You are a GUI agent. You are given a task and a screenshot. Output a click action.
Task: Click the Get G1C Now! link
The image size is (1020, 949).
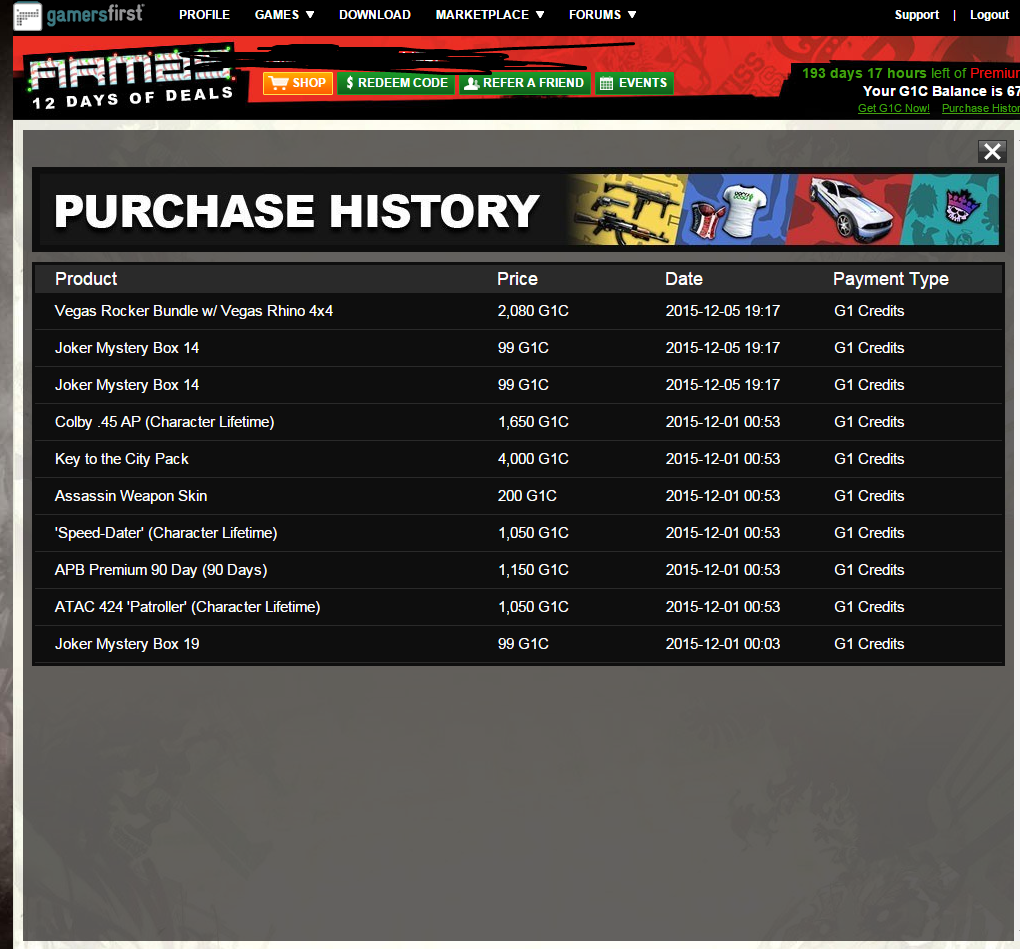click(x=894, y=109)
